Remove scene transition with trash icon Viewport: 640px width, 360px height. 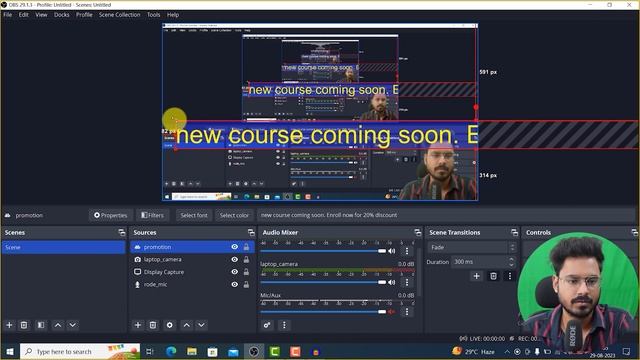(x=493, y=276)
